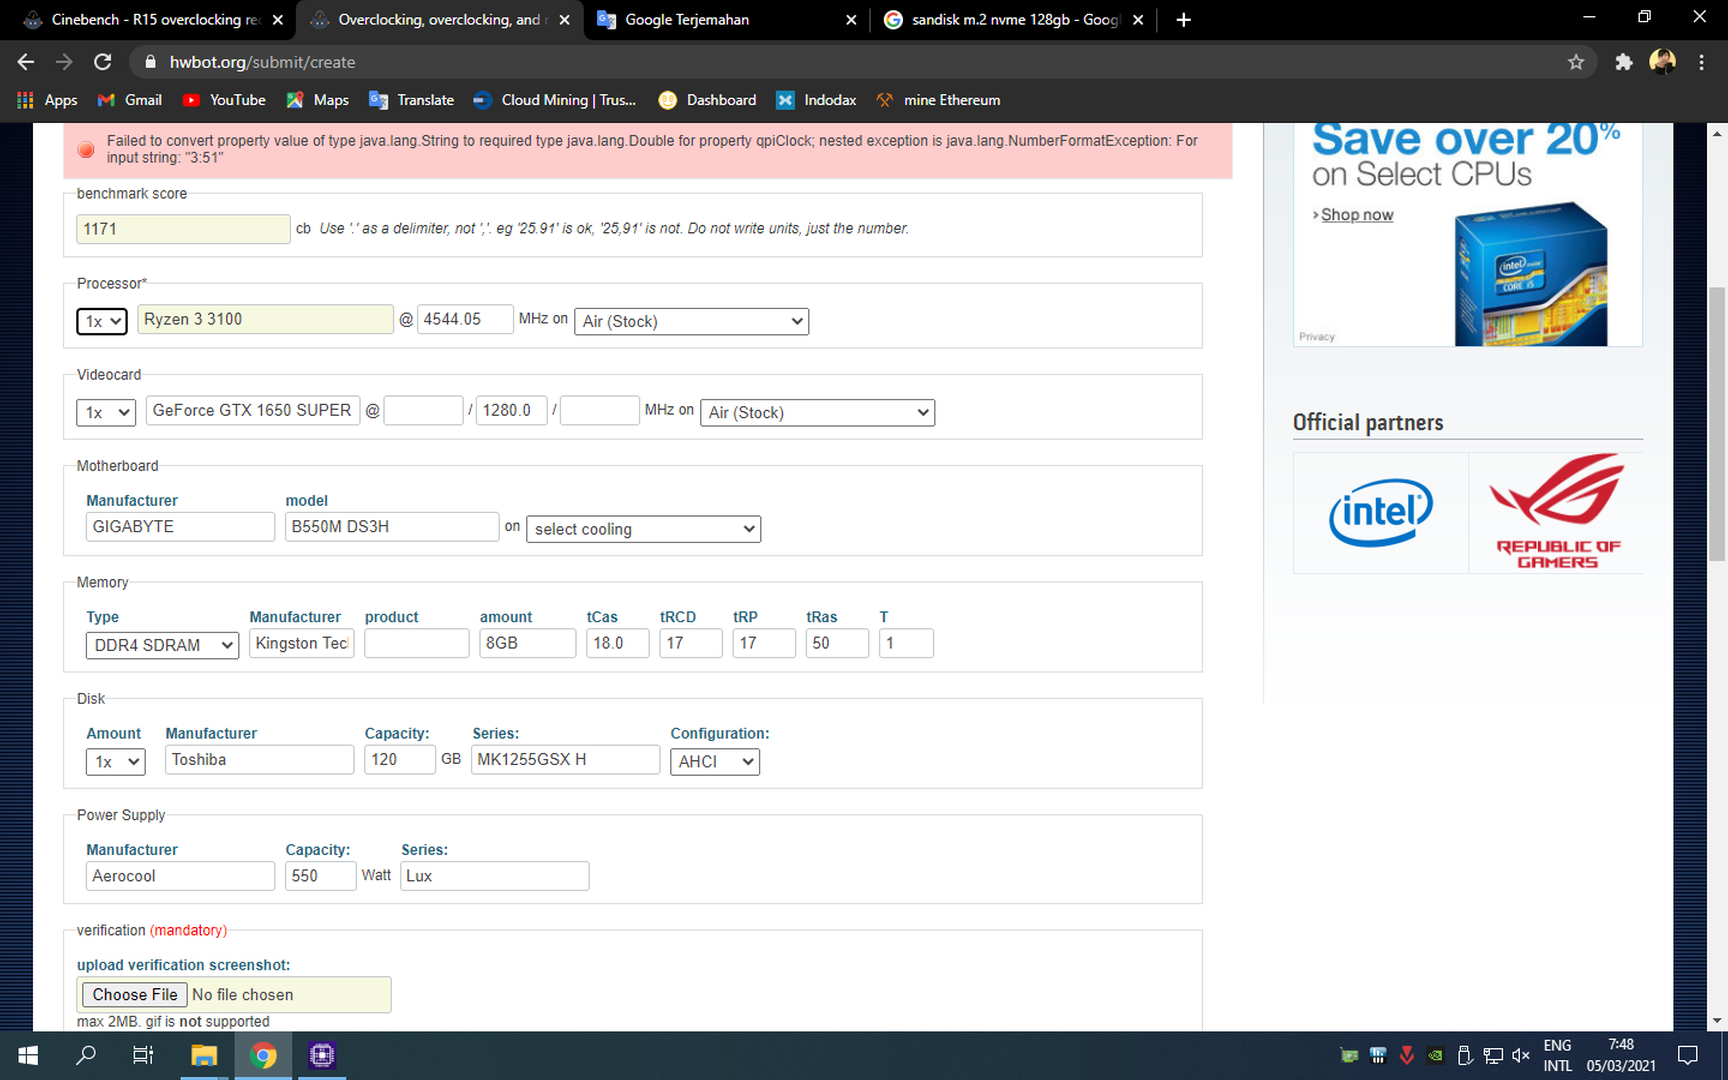Screen dimensions: 1728x1080
Task: Expand the videocard count dropdown
Action: point(106,412)
